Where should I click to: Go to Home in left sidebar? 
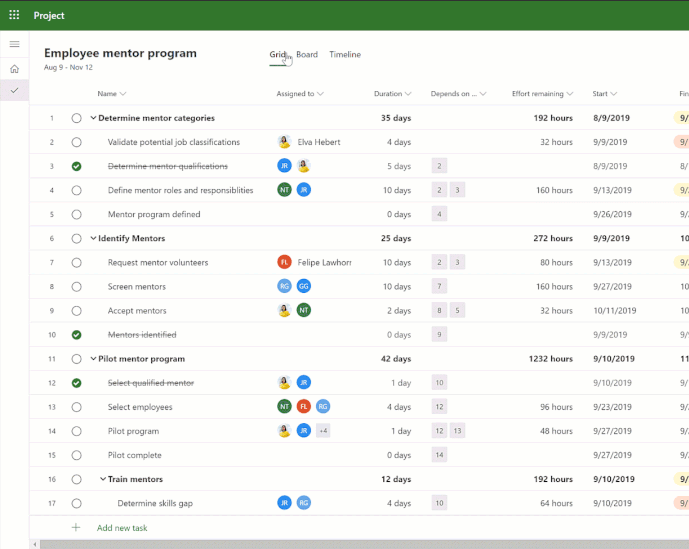click(x=14, y=68)
